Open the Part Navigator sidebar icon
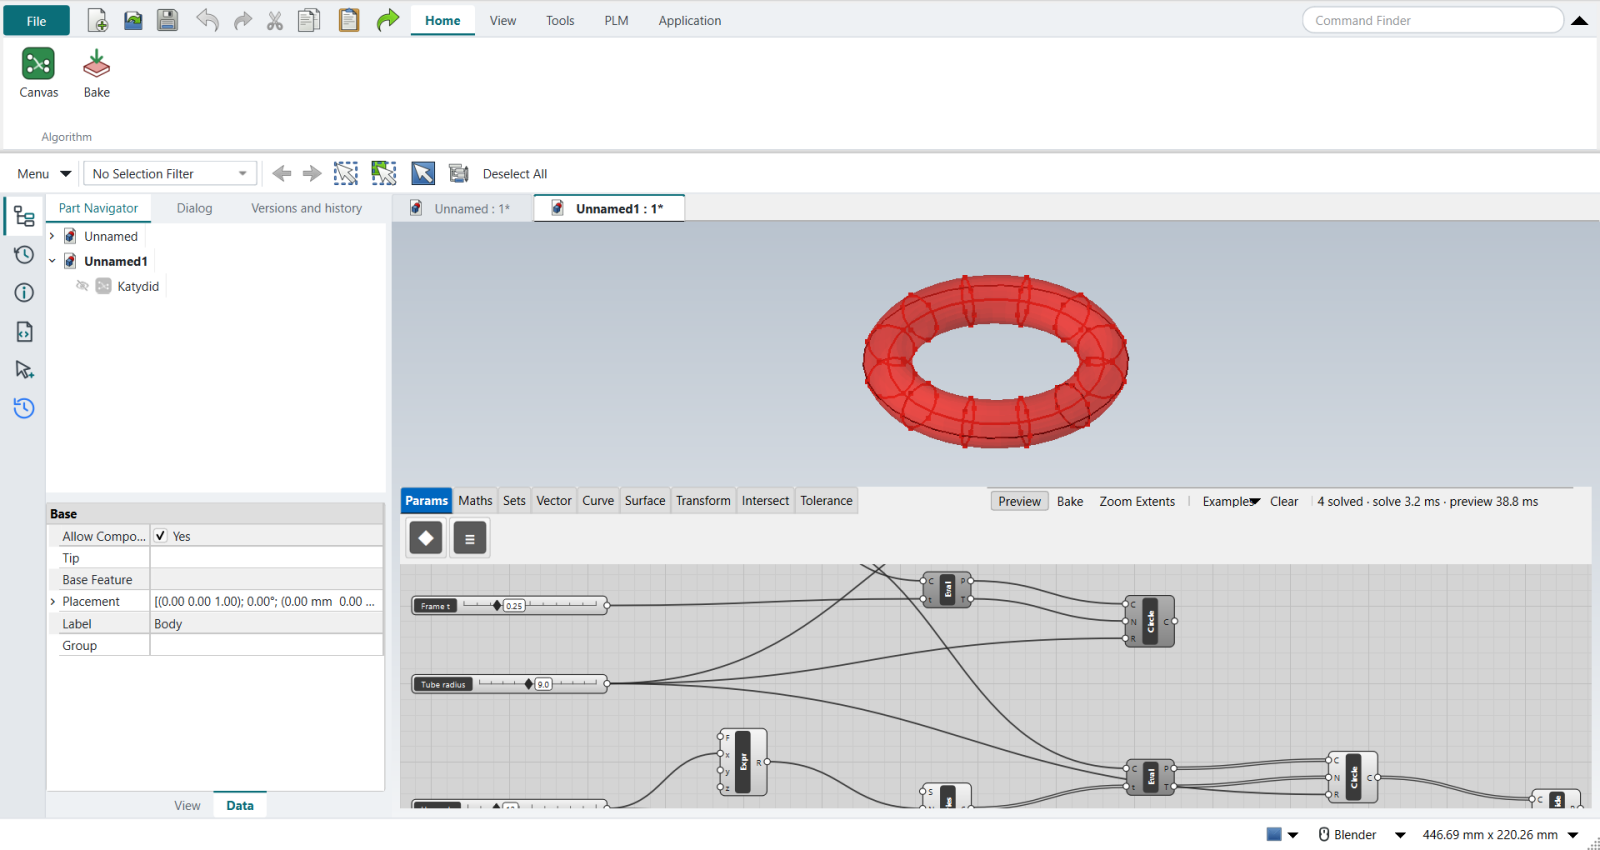 (24, 217)
